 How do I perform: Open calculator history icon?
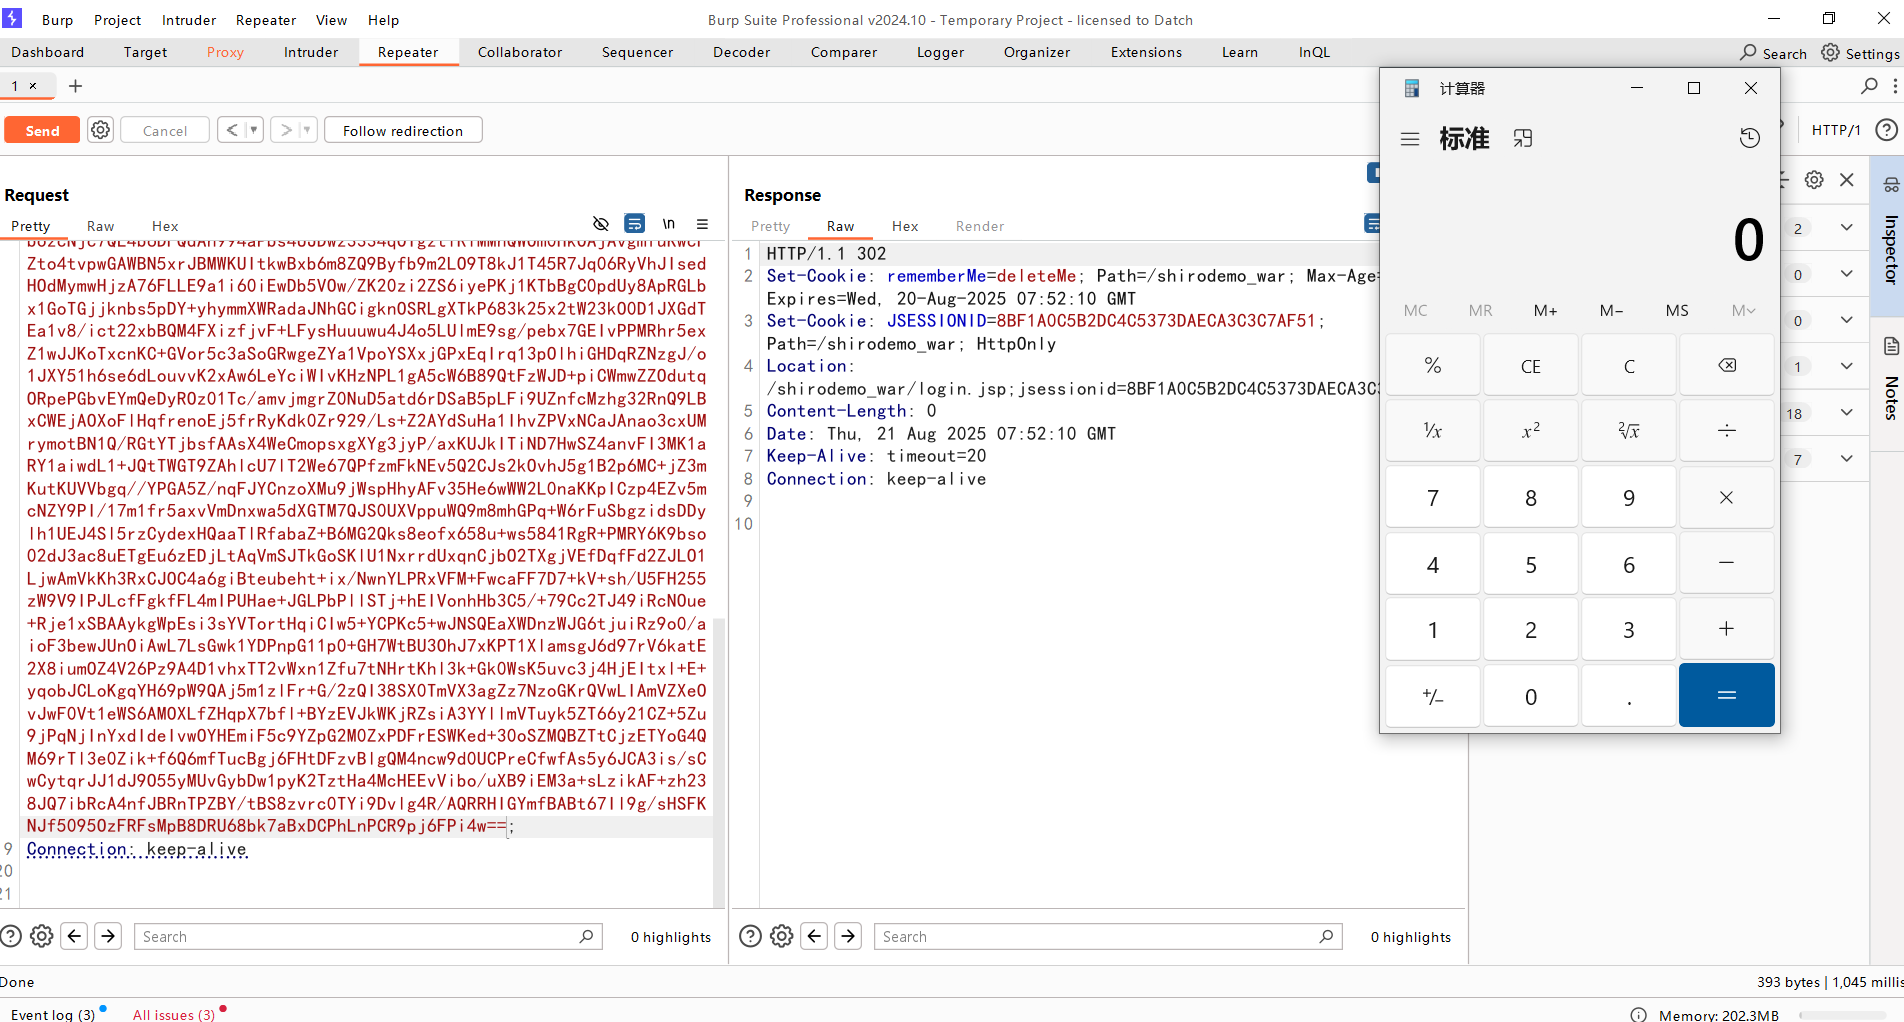tap(1749, 138)
